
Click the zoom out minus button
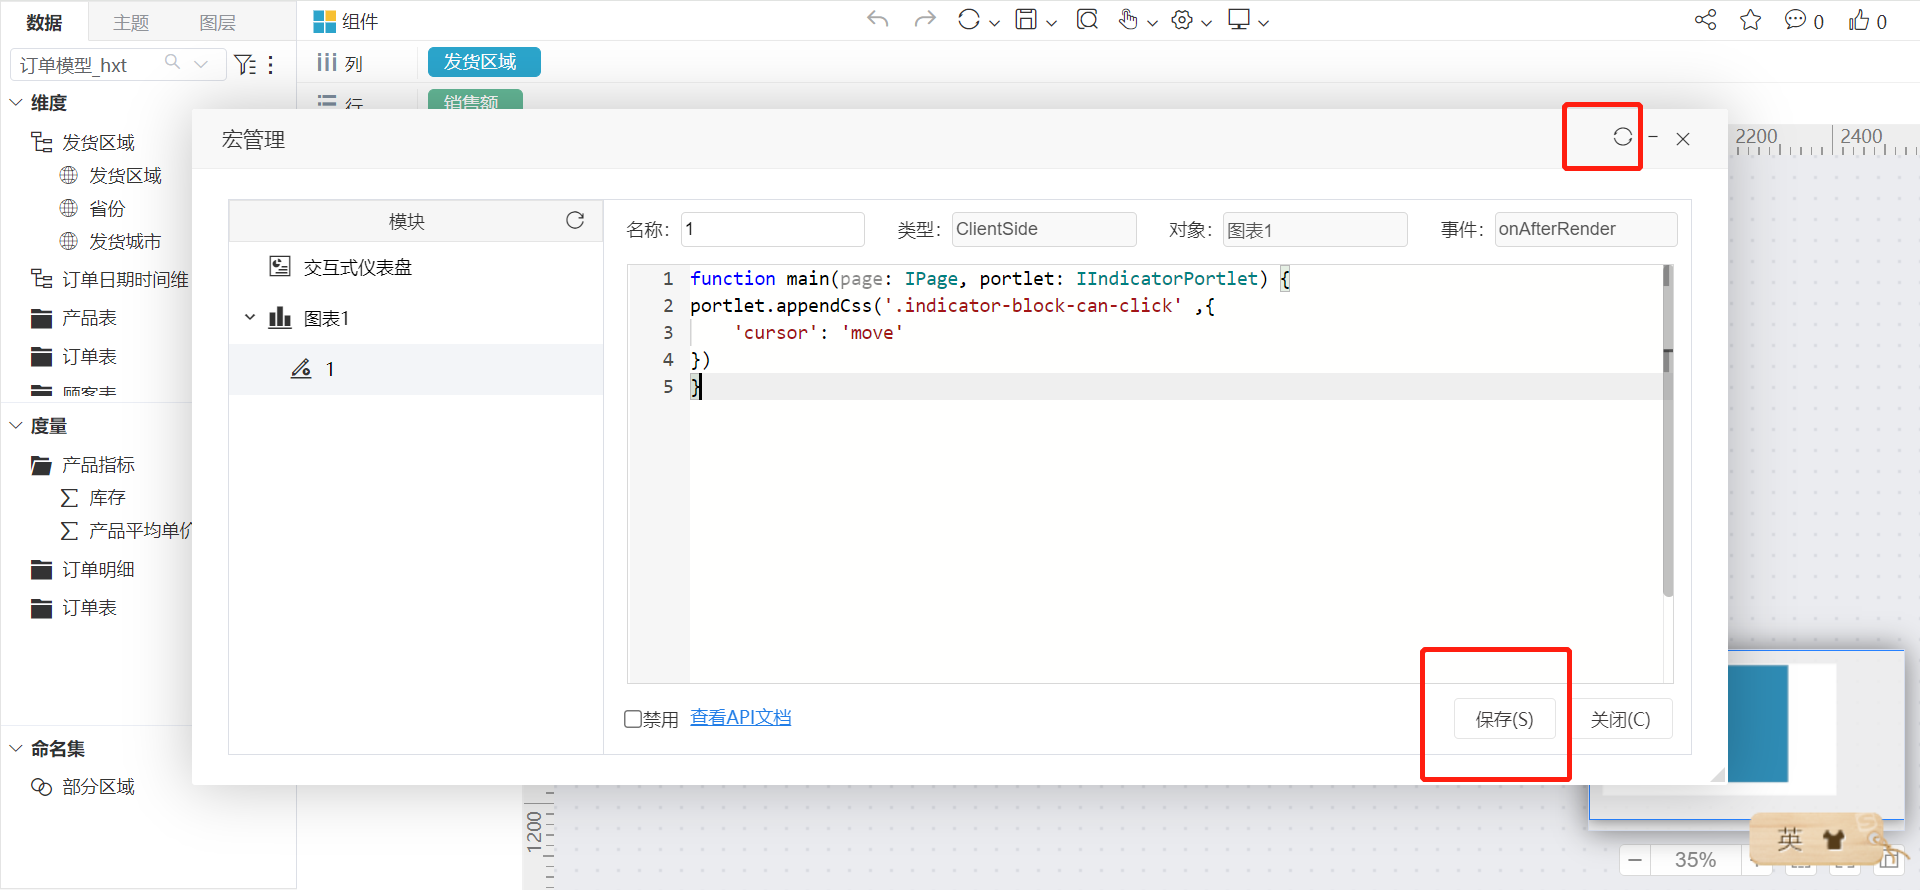pos(1635,859)
